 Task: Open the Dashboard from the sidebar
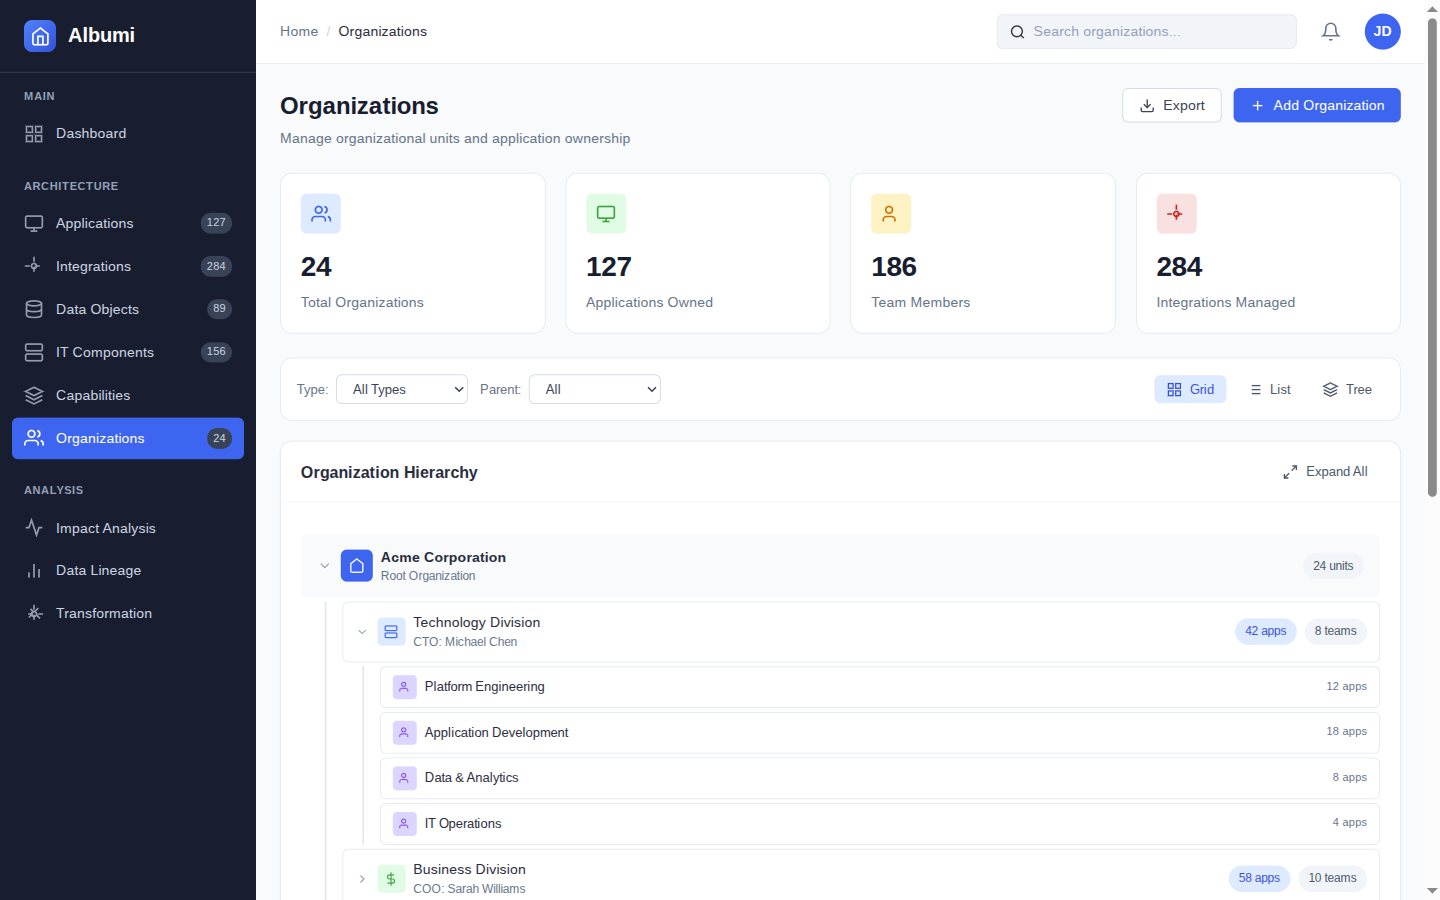coord(91,133)
